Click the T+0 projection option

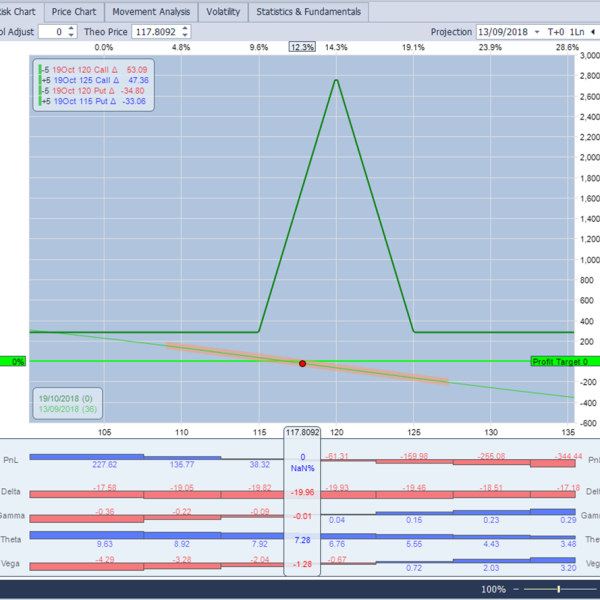pyautogui.click(x=556, y=32)
